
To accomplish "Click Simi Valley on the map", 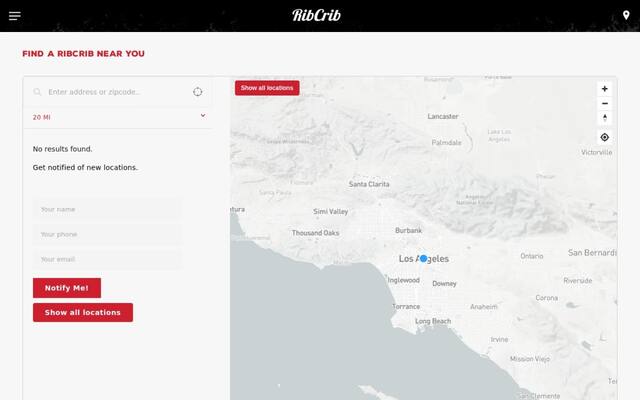I will (x=331, y=211).
